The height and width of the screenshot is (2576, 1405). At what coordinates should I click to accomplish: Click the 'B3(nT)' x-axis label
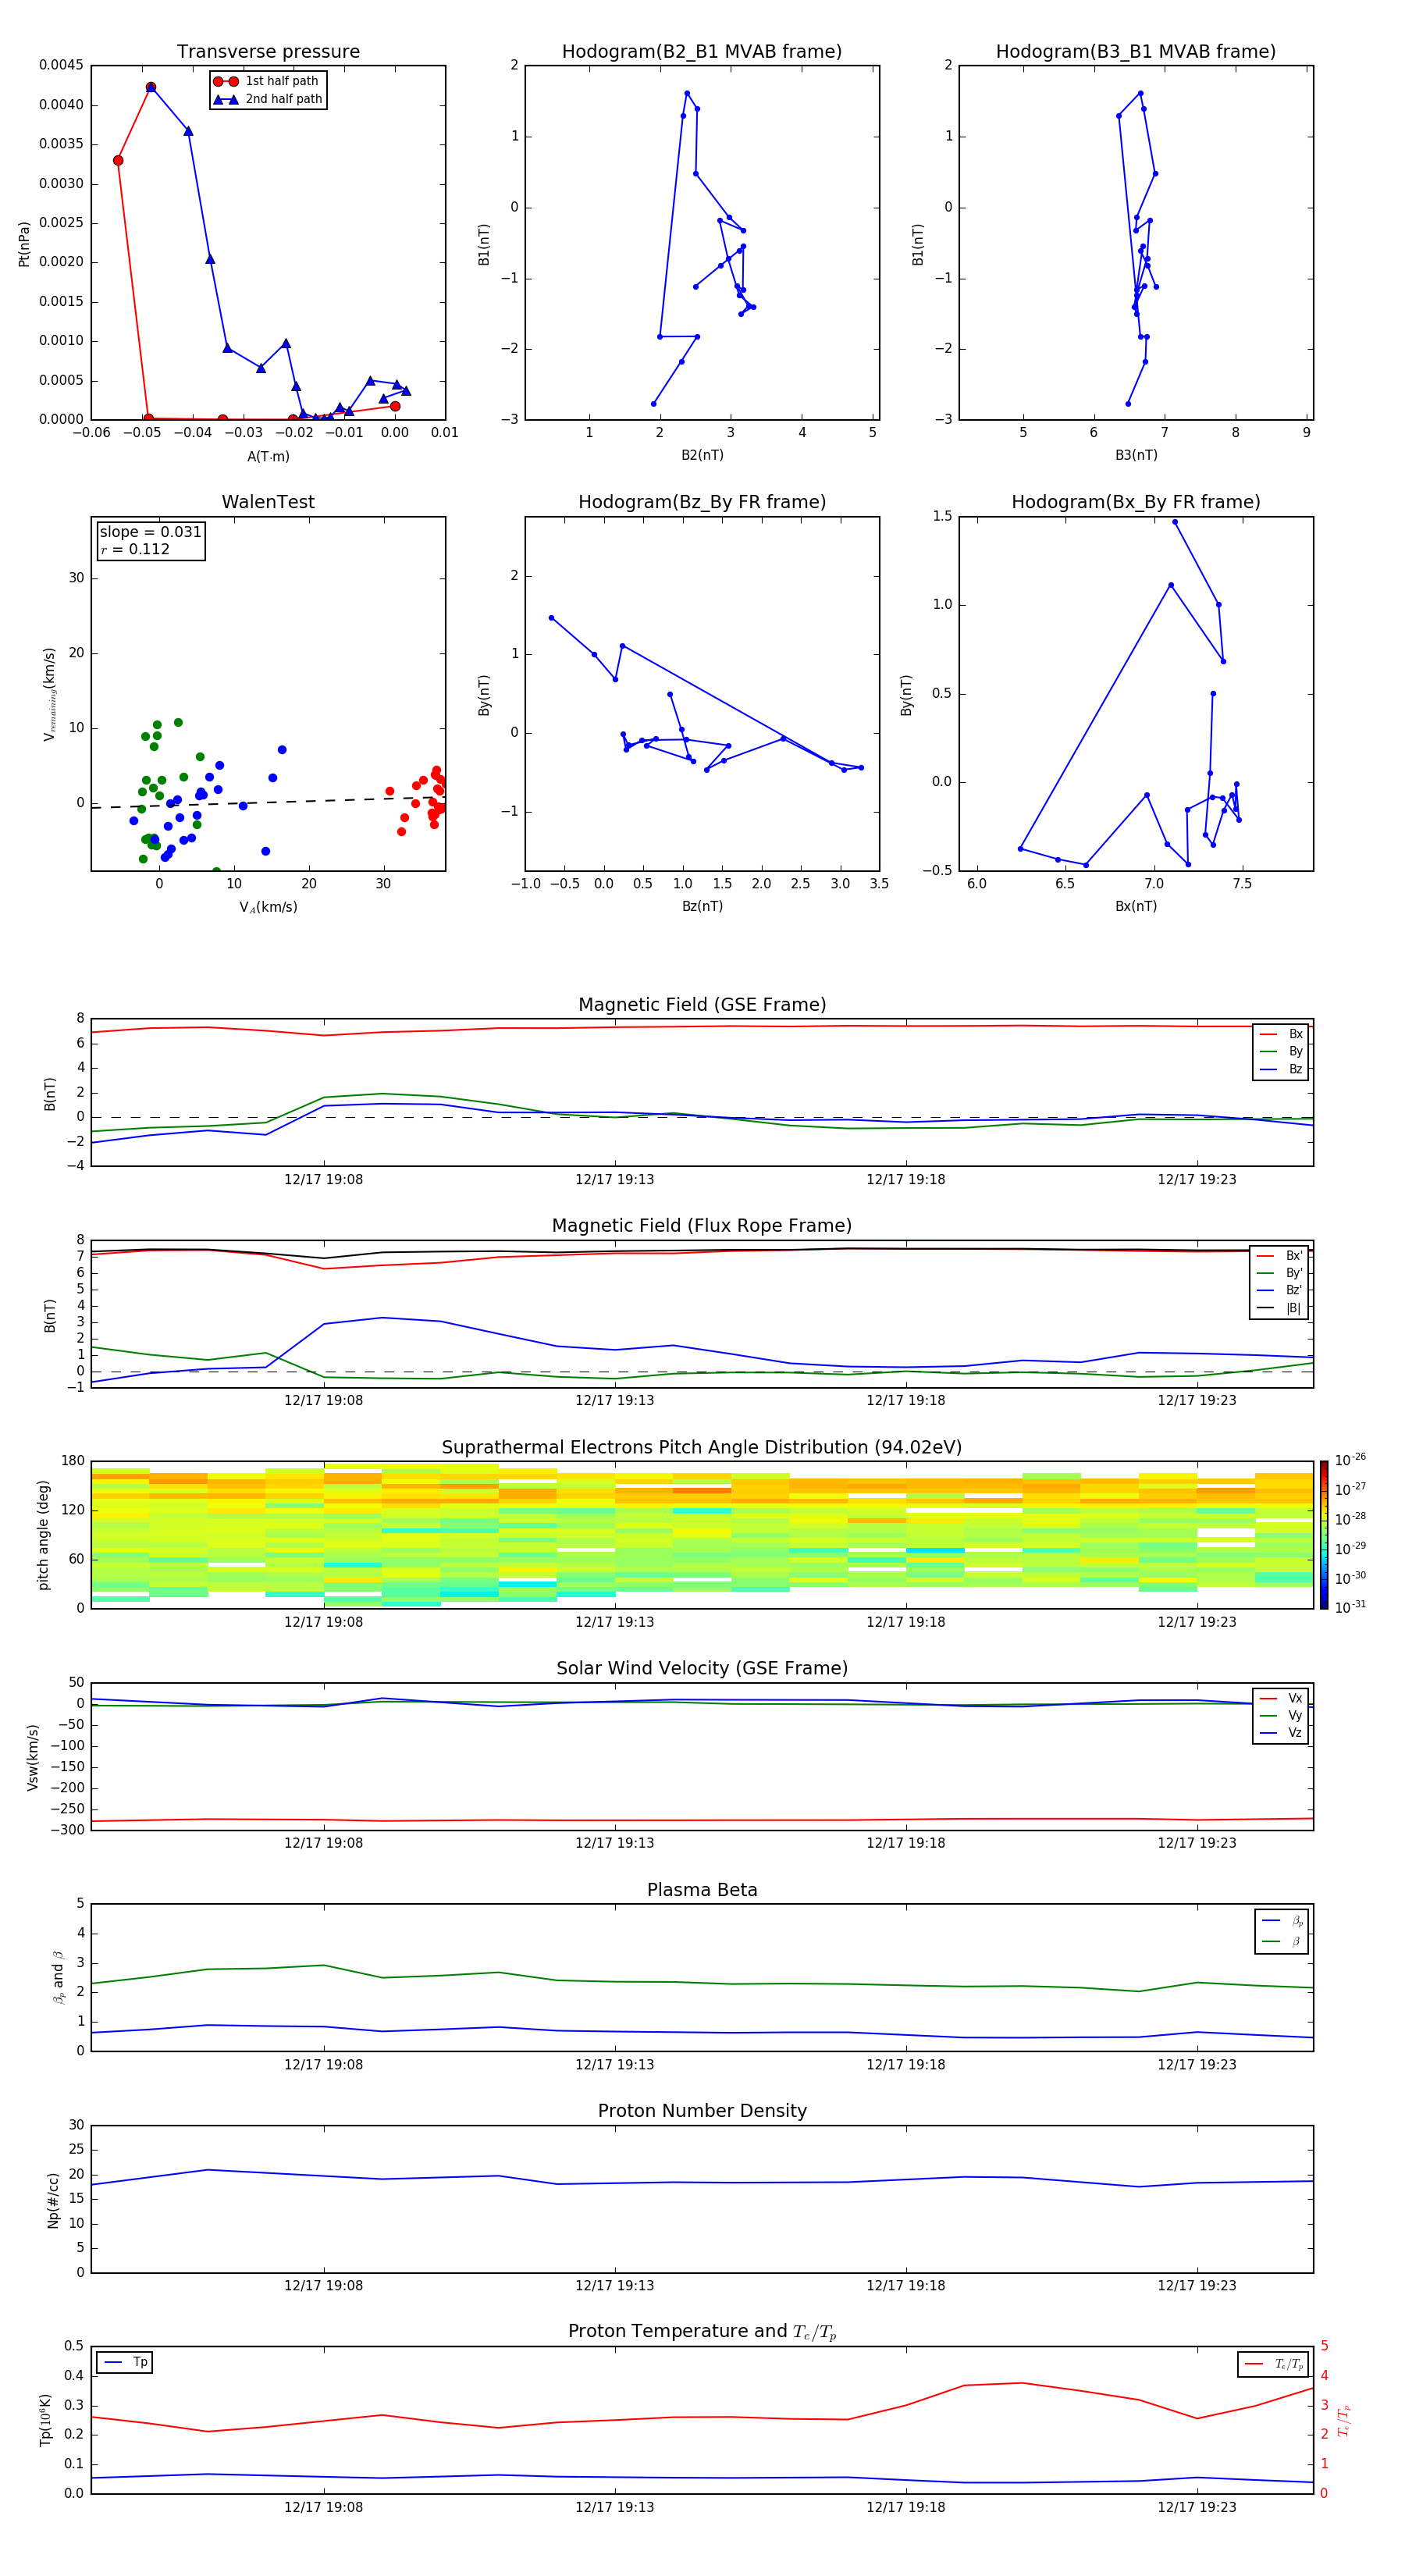pos(1136,455)
